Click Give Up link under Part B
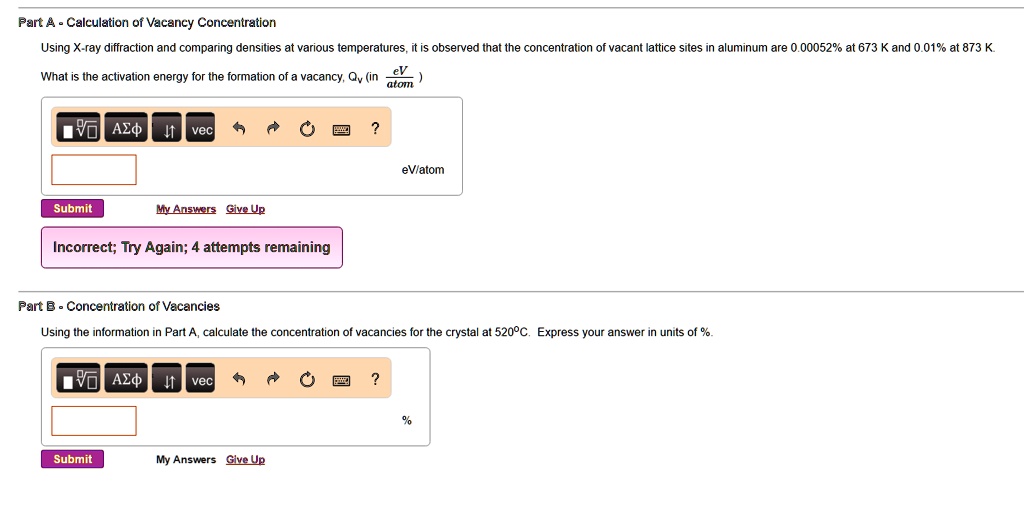The width and height of the screenshot is (1024, 519). click(246, 460)
